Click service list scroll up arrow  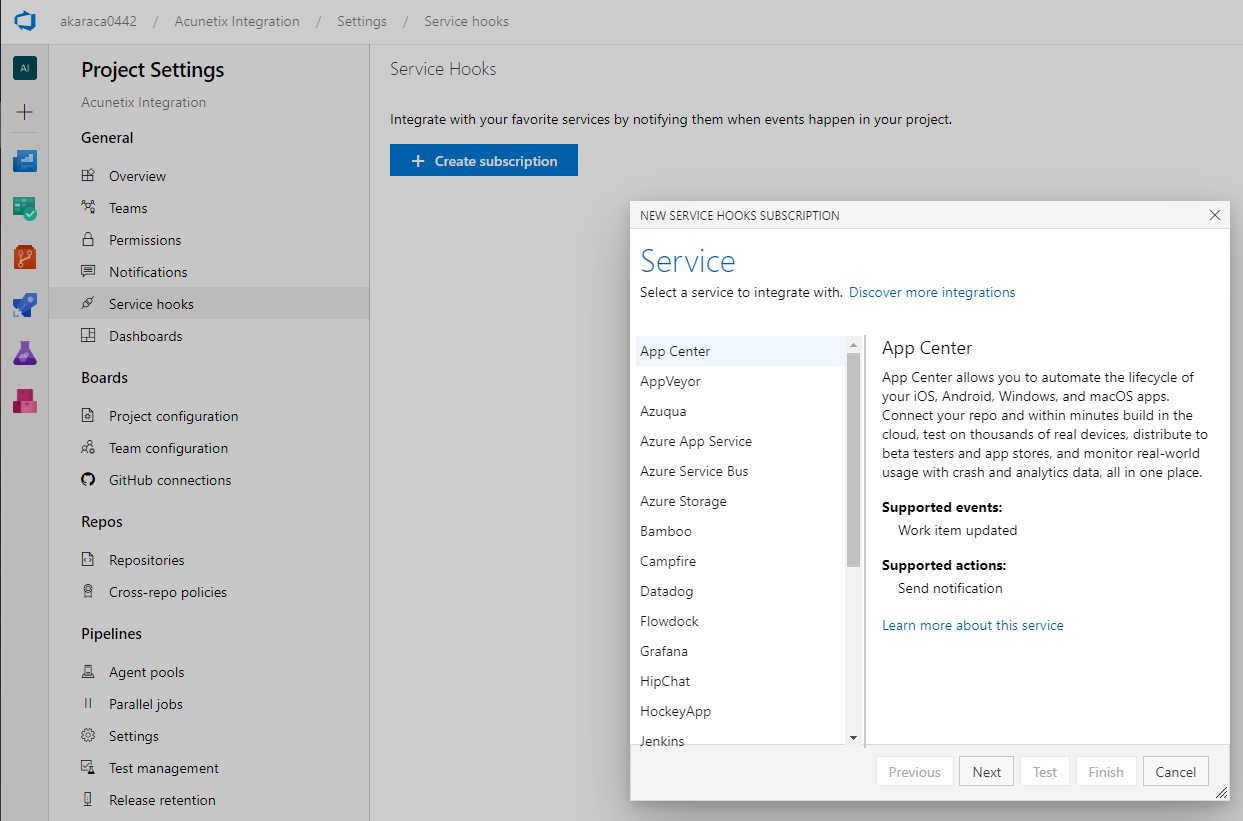[x=853, y=345]
